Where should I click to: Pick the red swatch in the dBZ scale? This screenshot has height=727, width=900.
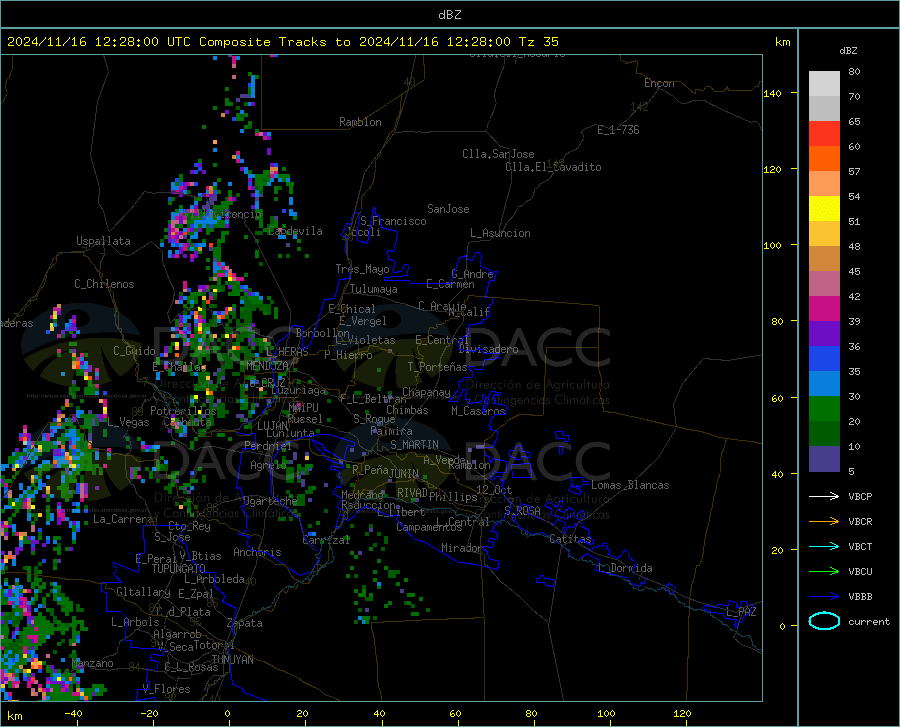[x=824, y=134]
